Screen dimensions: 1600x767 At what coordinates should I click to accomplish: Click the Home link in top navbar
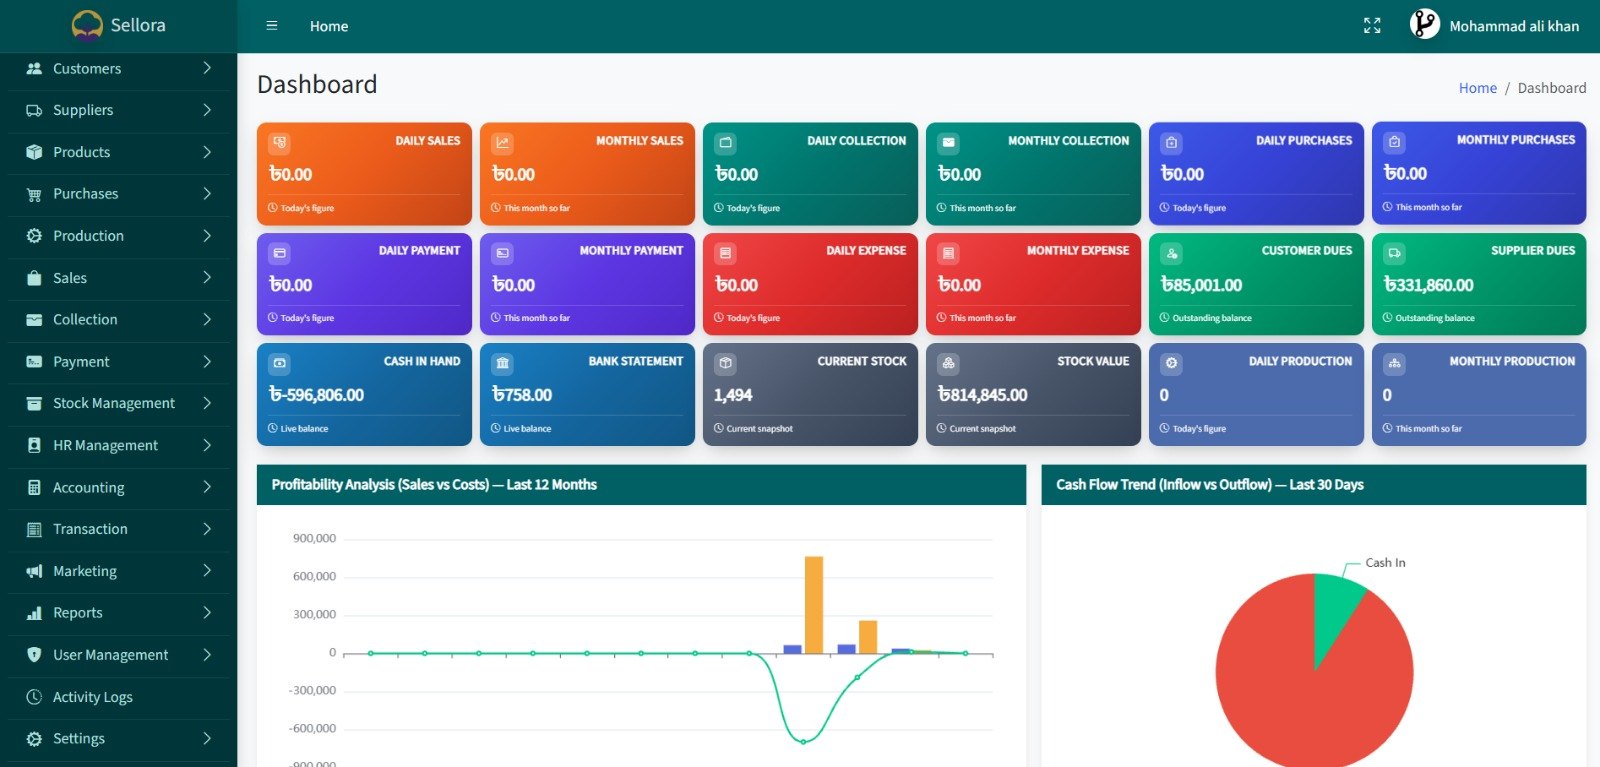point(329,26)
